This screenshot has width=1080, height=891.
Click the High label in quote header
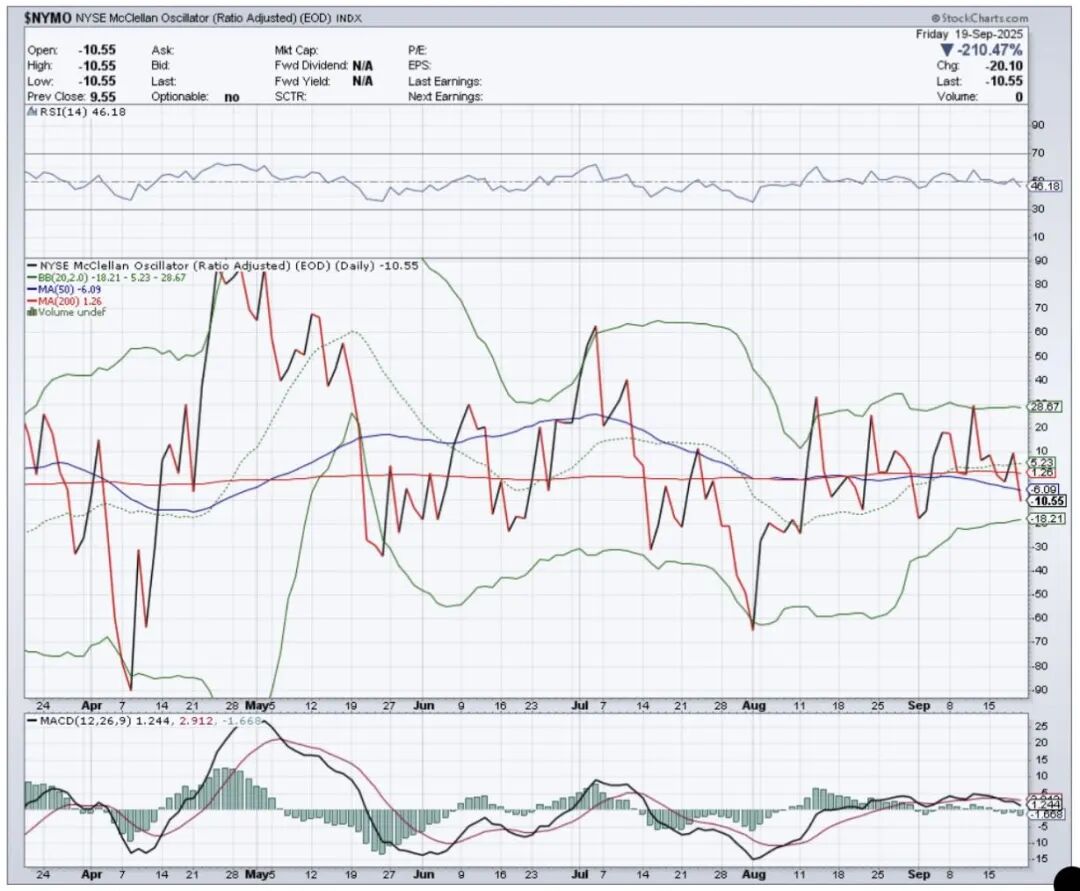pos(40,66)
